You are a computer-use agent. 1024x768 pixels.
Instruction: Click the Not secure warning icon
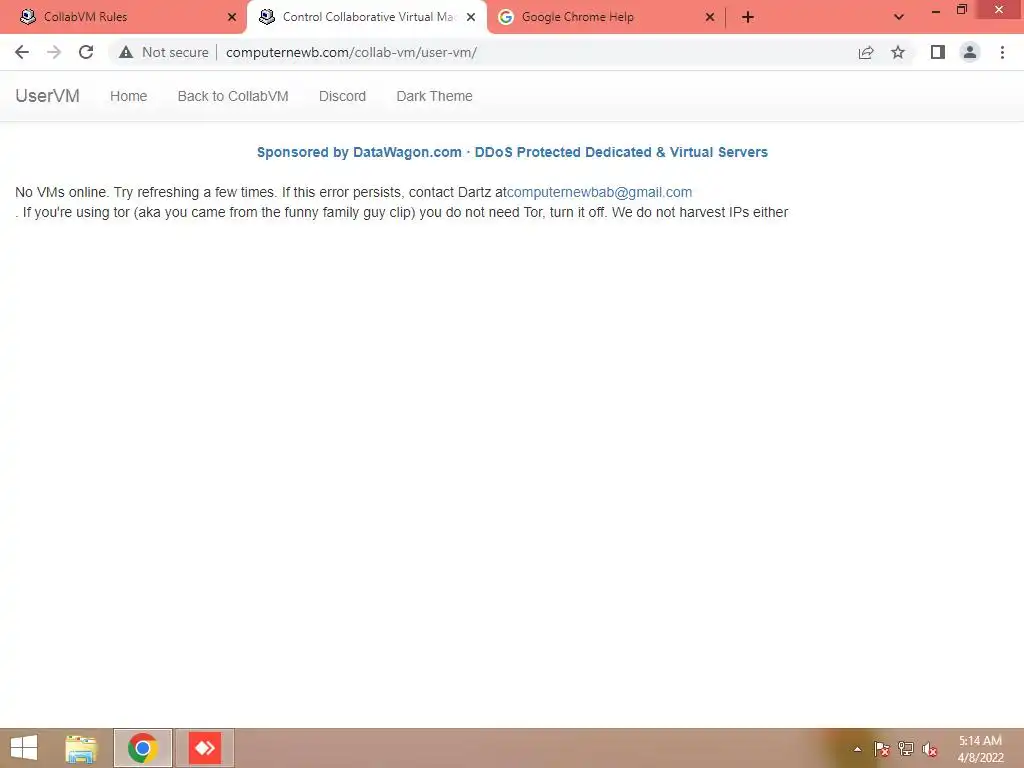[126, 52]
